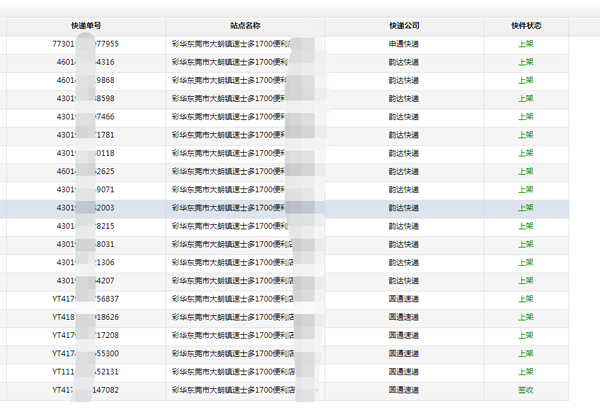
Task: Select YT tracking number ending in 18626
Action: pos(86,317)
